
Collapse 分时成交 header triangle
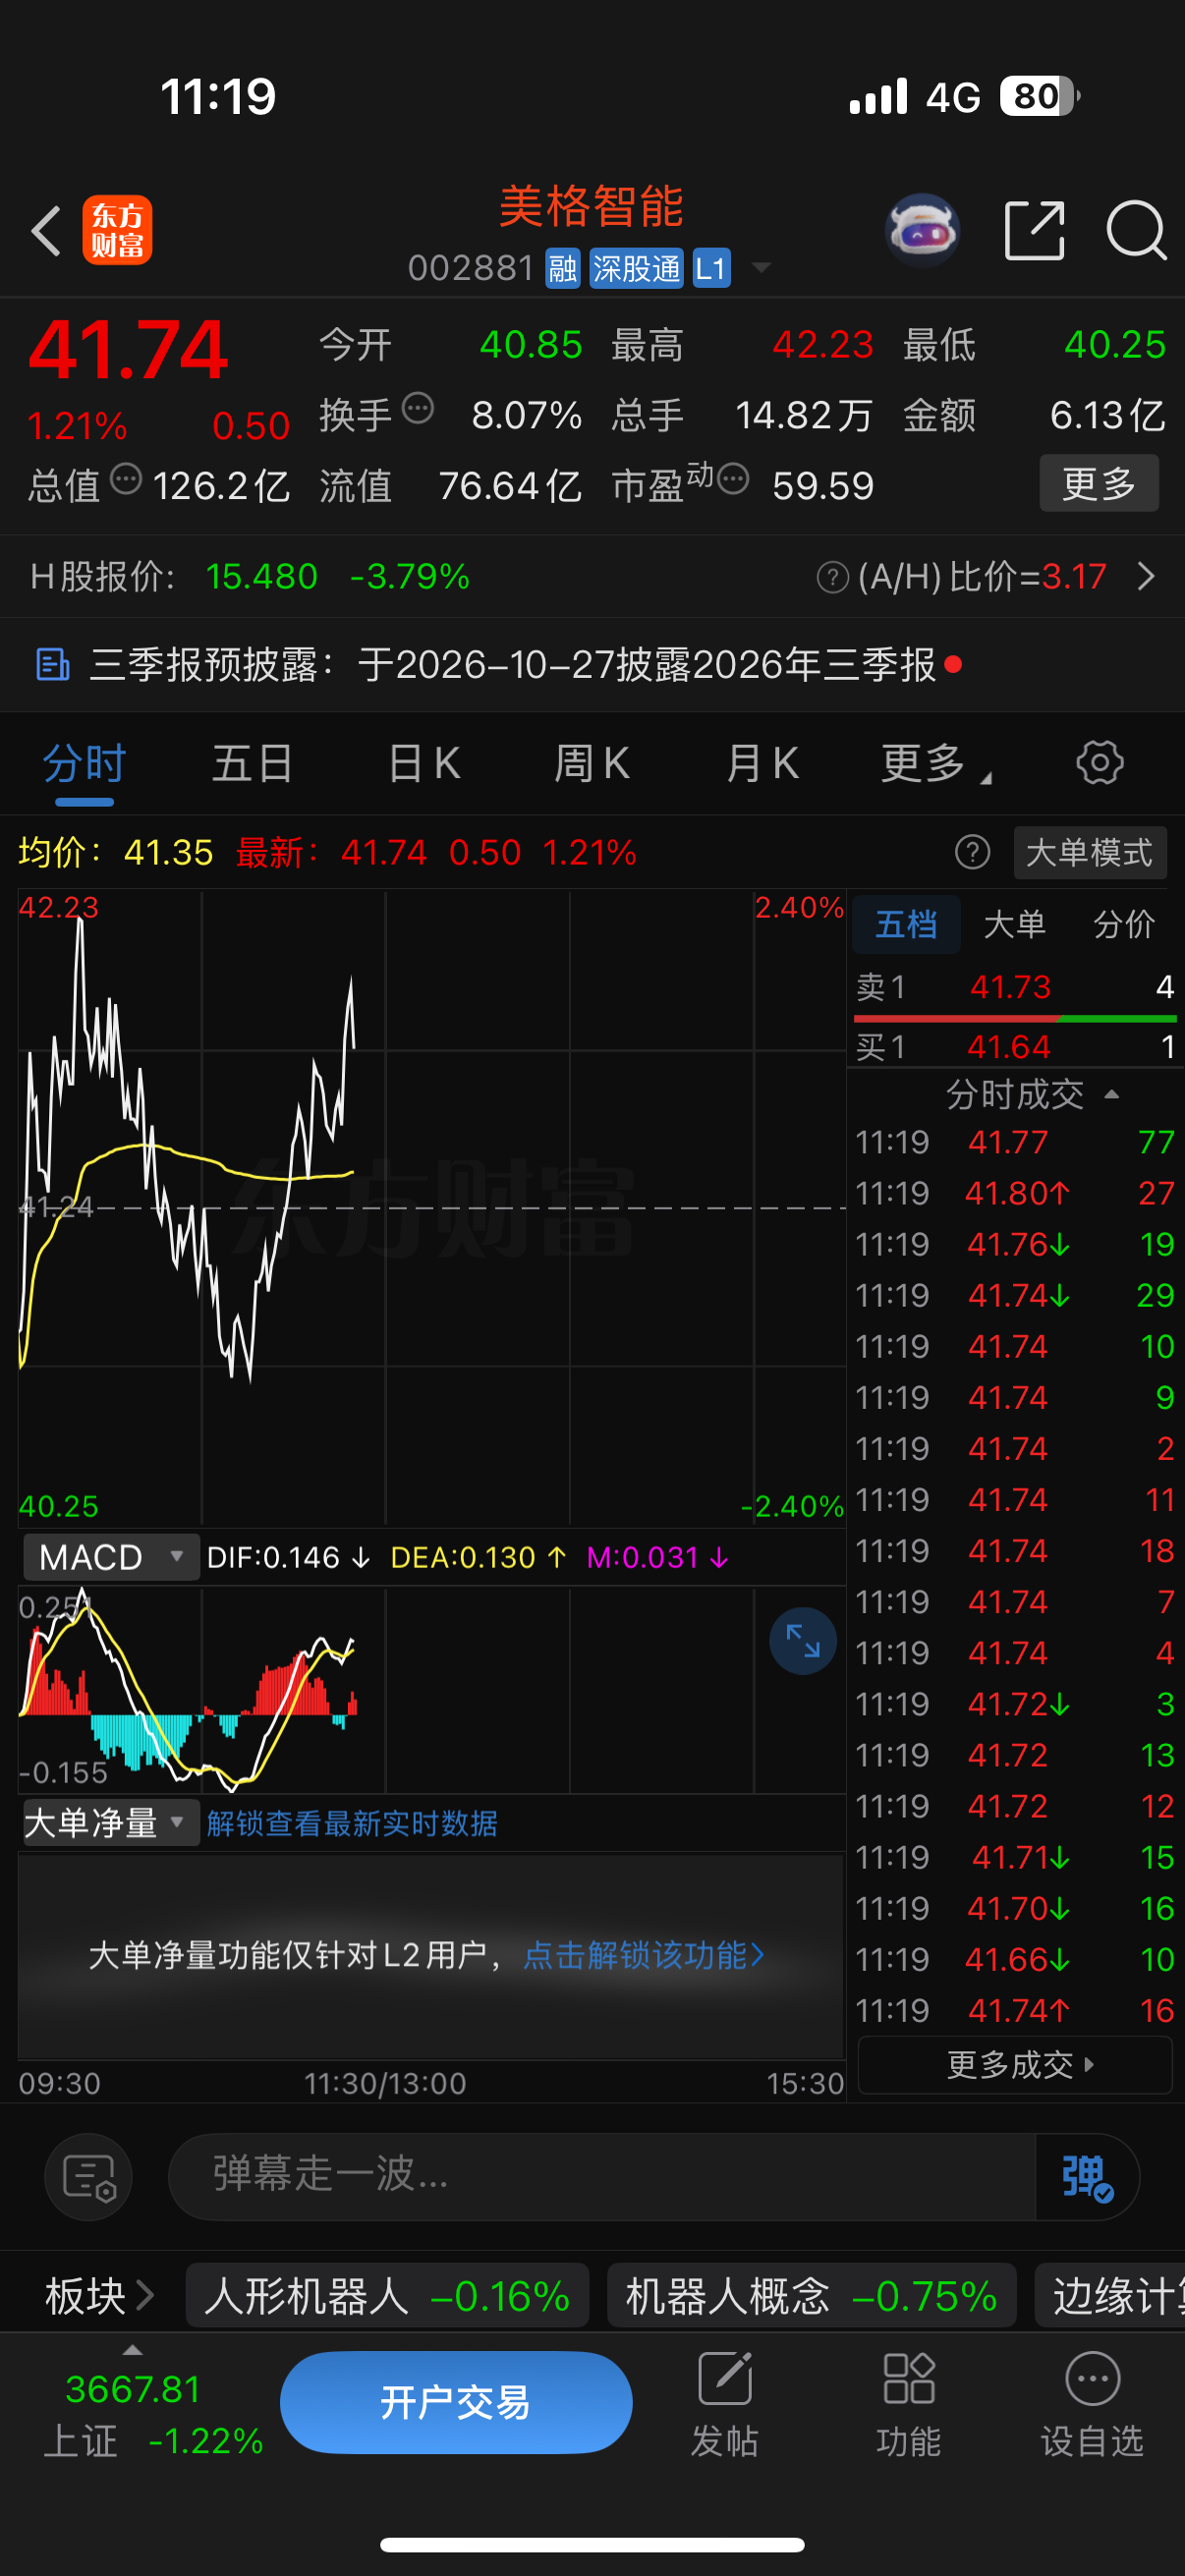pyautogui.click(x=1111, y=1095)
